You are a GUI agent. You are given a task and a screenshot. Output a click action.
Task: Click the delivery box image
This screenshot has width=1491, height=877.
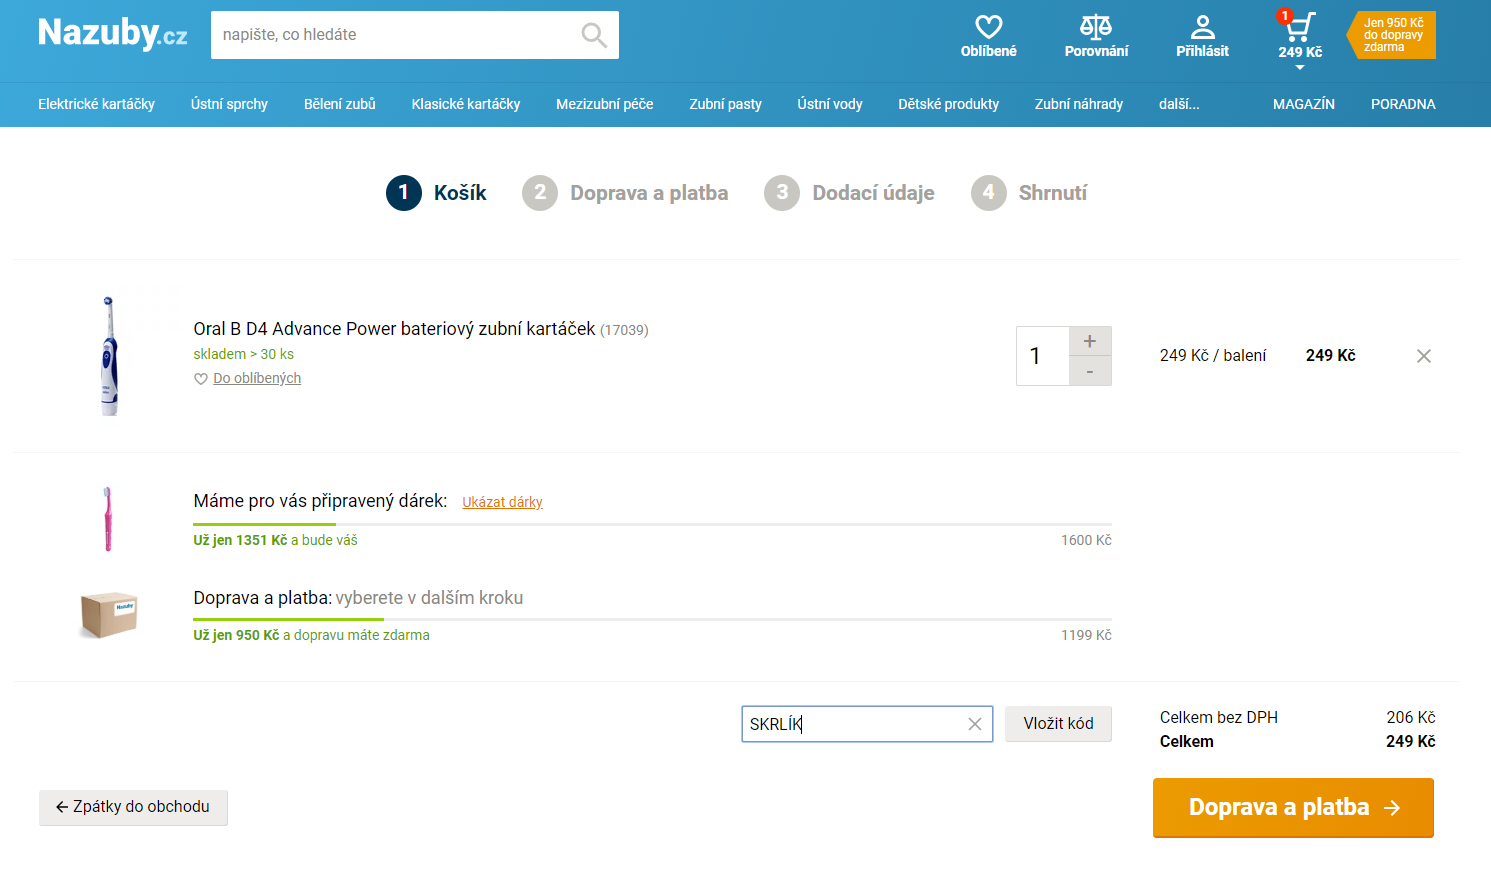pos(109,614)
